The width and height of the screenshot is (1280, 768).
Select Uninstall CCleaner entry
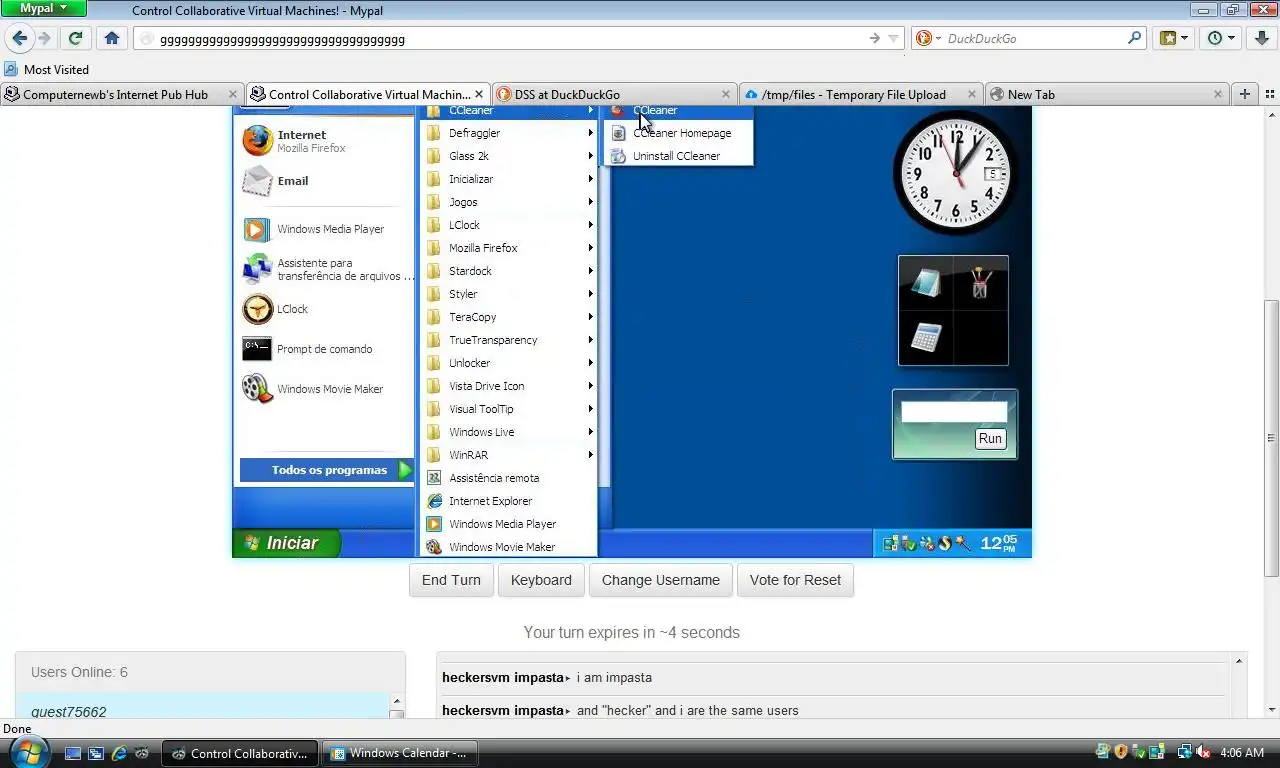tap(678, 156)
